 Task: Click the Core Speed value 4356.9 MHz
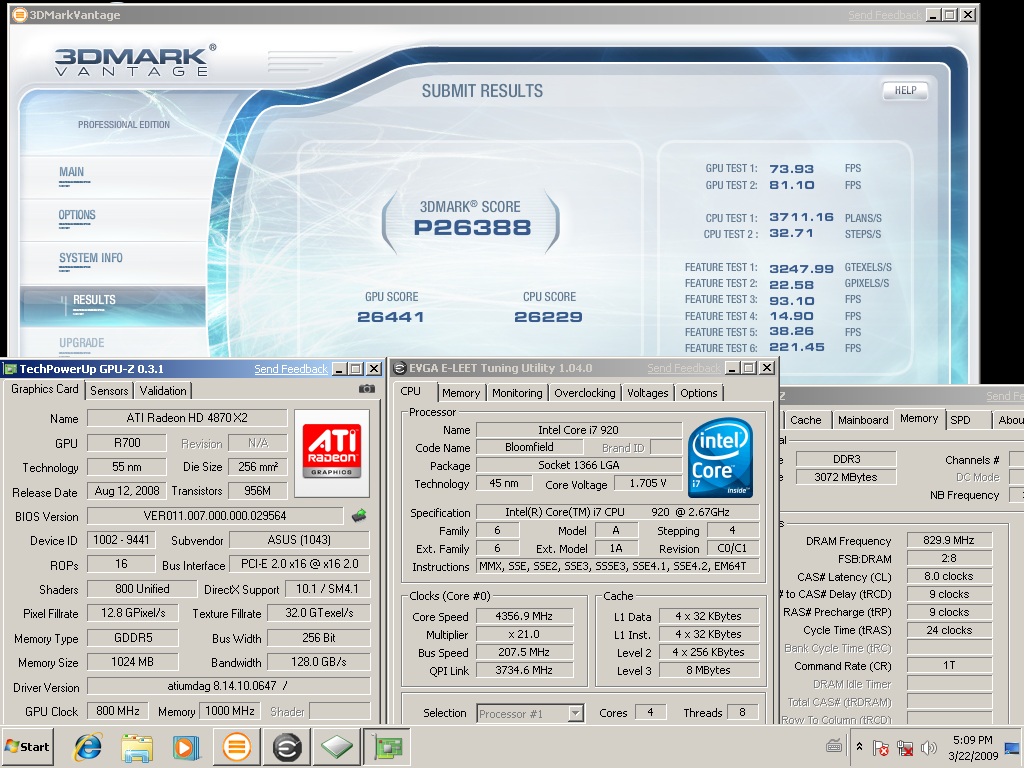524,616
